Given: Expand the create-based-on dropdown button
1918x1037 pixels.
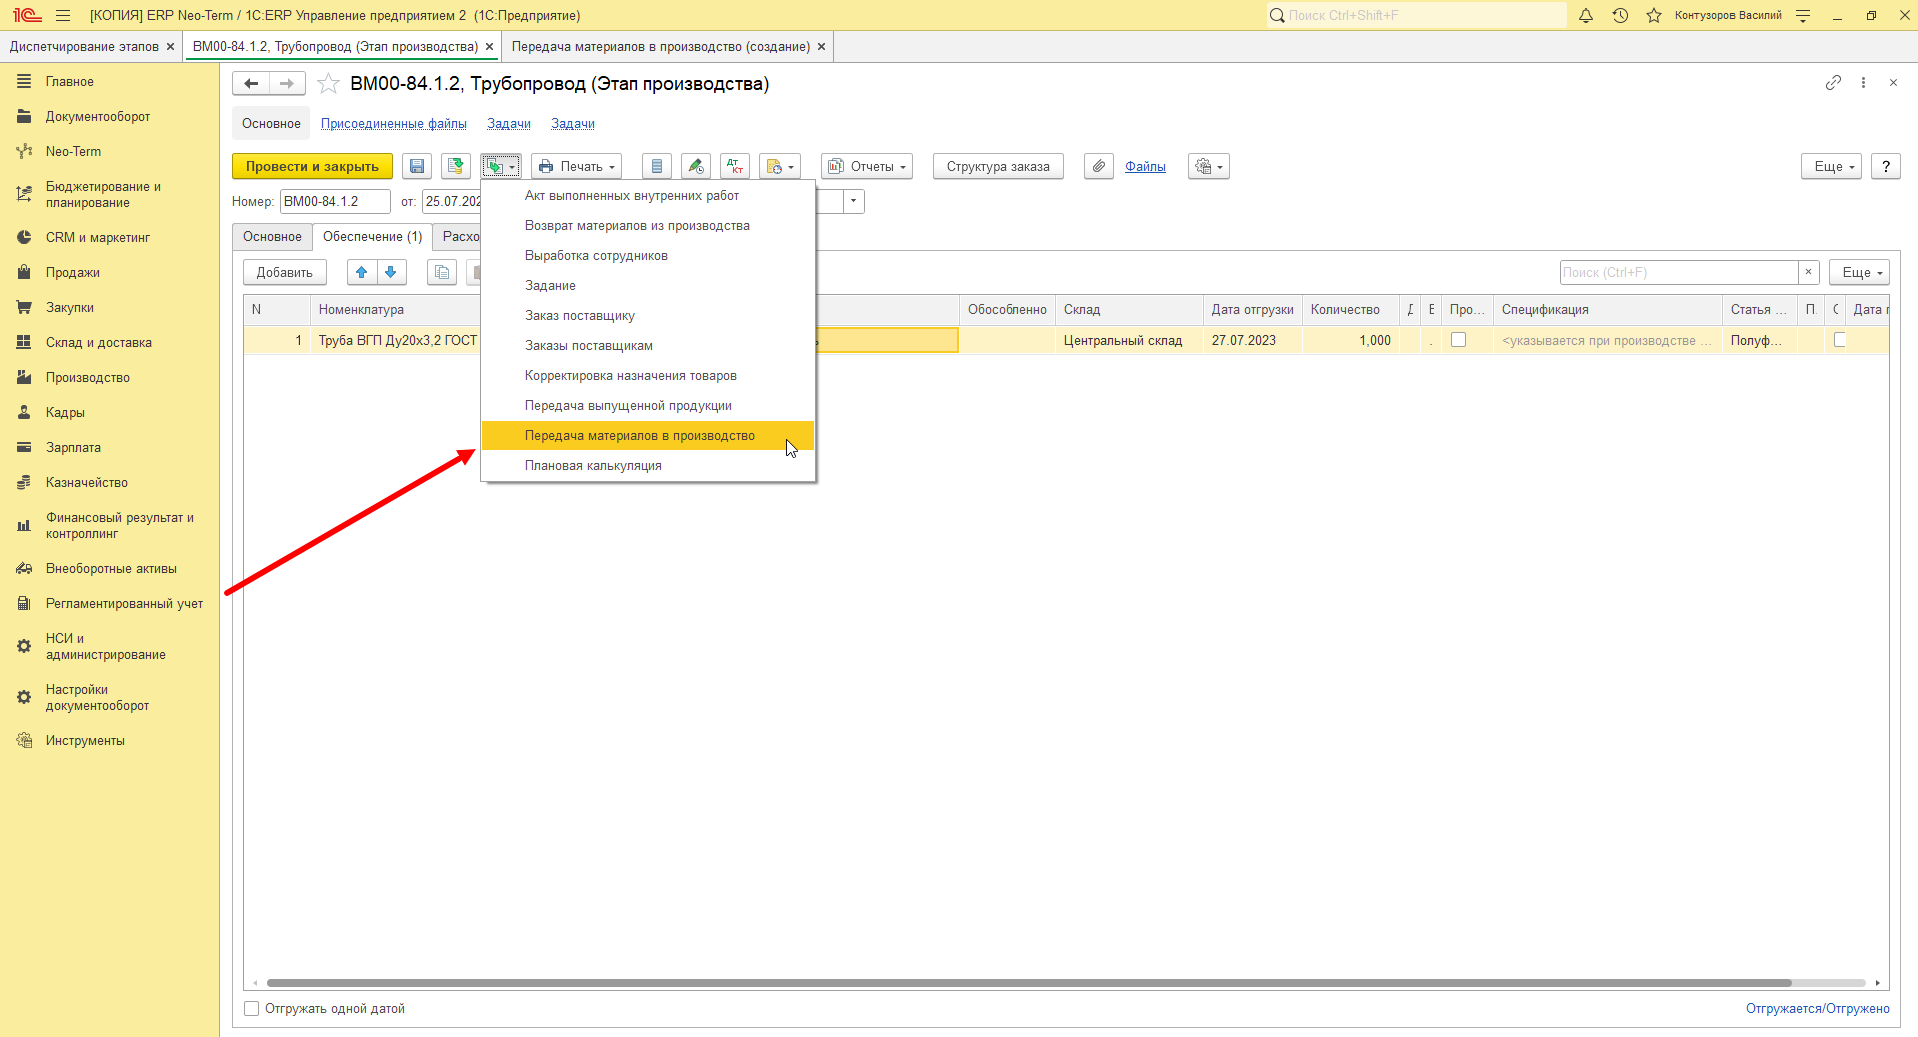Looking at the screenshot, I should (500, 166).
